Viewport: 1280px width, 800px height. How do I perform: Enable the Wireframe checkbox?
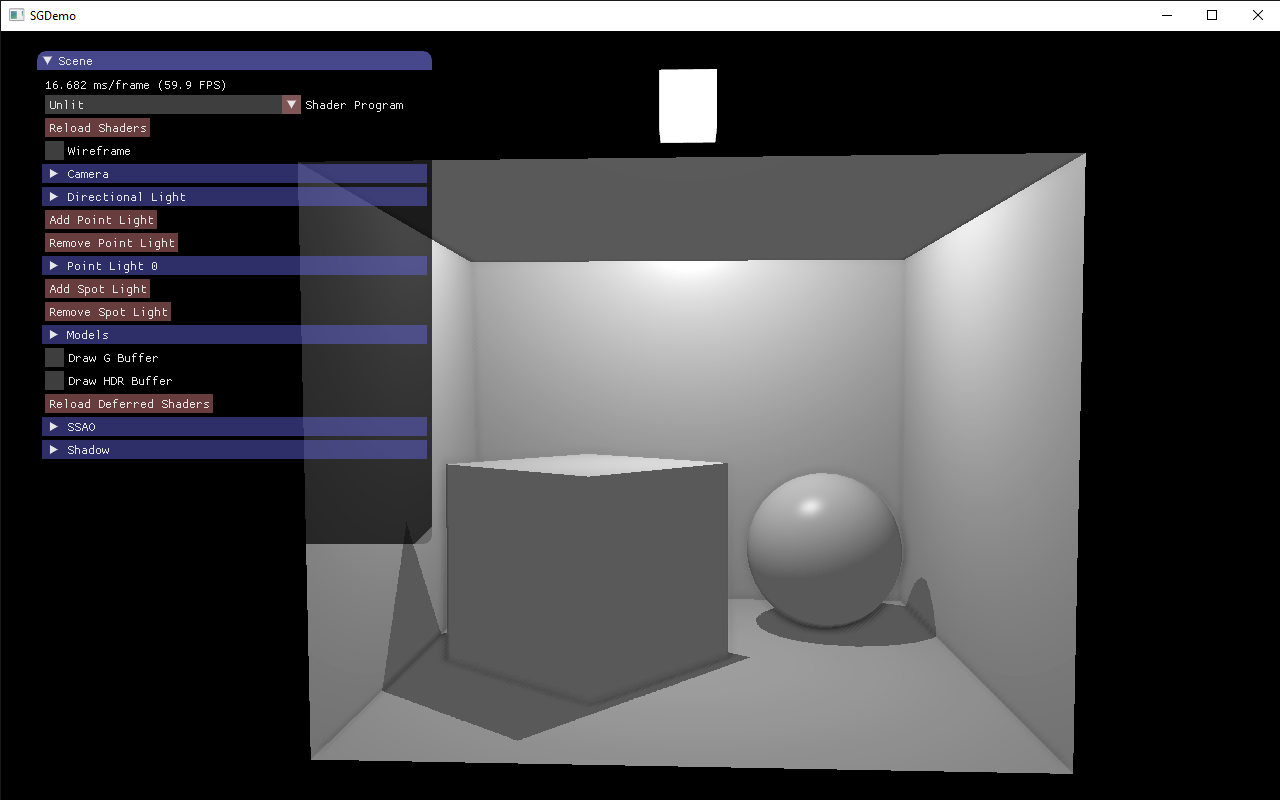(x=54, y=151)
